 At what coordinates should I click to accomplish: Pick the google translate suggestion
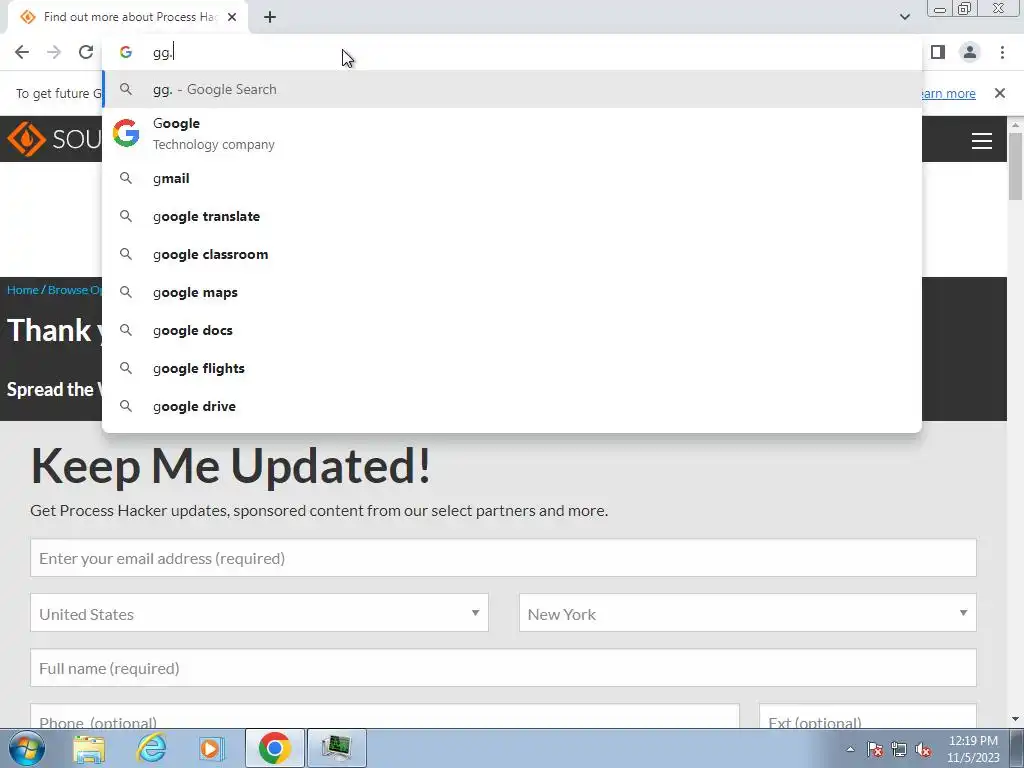[512, 216]
